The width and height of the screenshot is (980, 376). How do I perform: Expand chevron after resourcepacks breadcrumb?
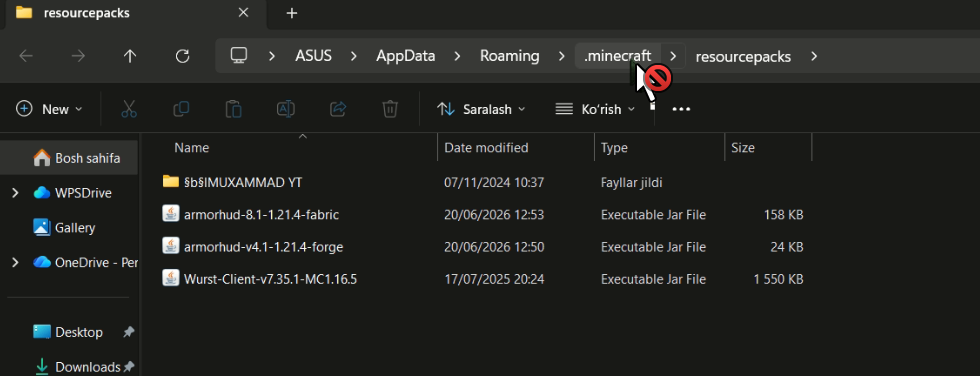(814, 56)
